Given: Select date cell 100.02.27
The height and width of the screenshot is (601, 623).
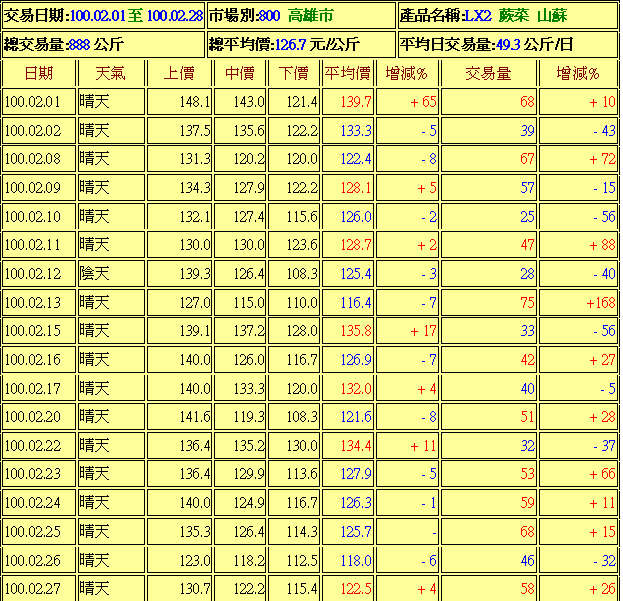Looking at the screenshot, I should click(x=39, y=588).
